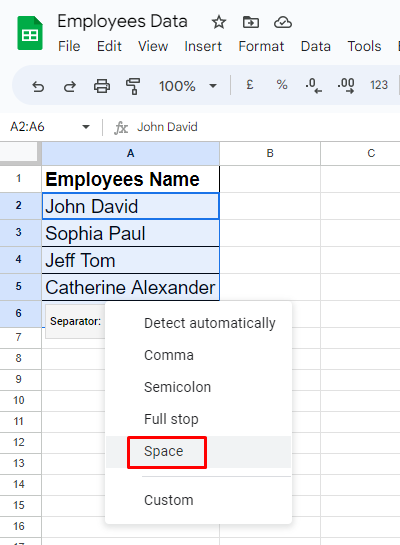The image size is (400, 545).
Task: Apply percent format from the toolbar
Action: click(x=282, y=85)
